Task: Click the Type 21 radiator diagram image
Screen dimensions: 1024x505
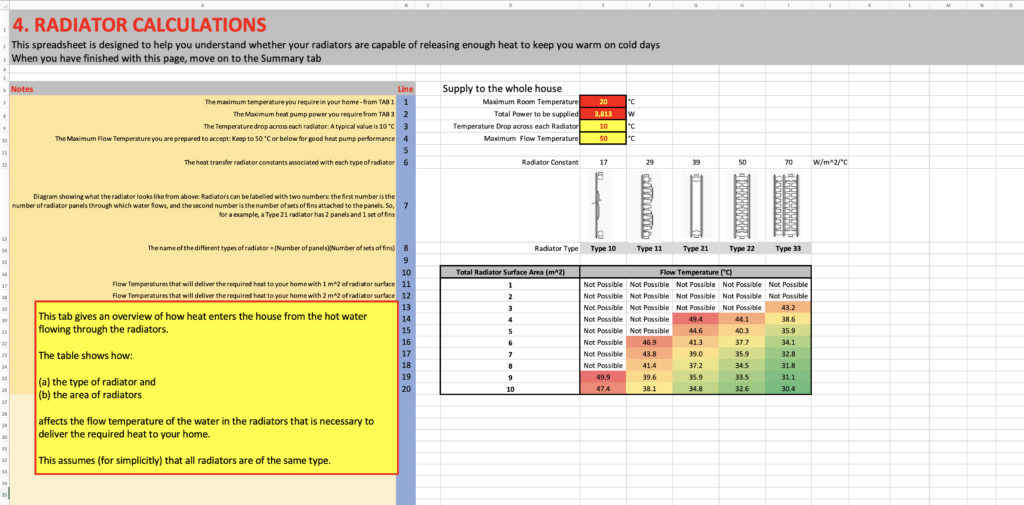Action: pos(696,205)
